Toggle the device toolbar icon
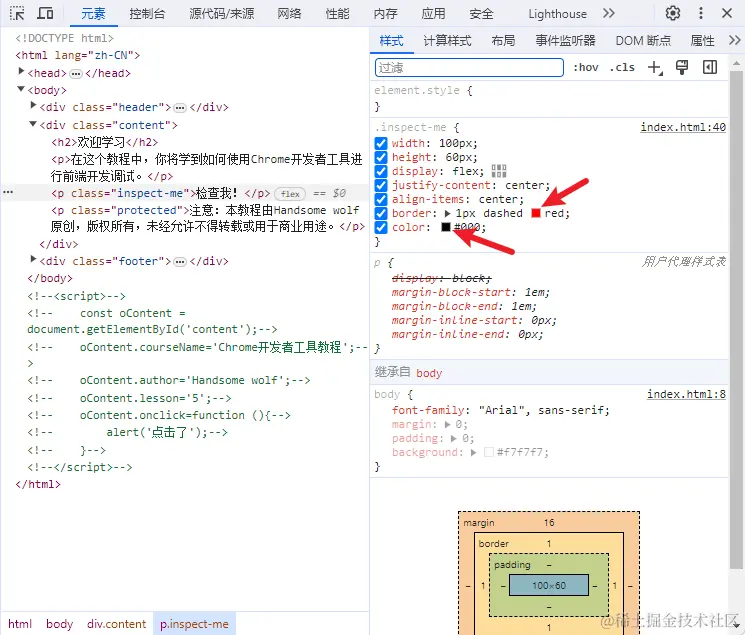745x635 pixels. point(45,13)
